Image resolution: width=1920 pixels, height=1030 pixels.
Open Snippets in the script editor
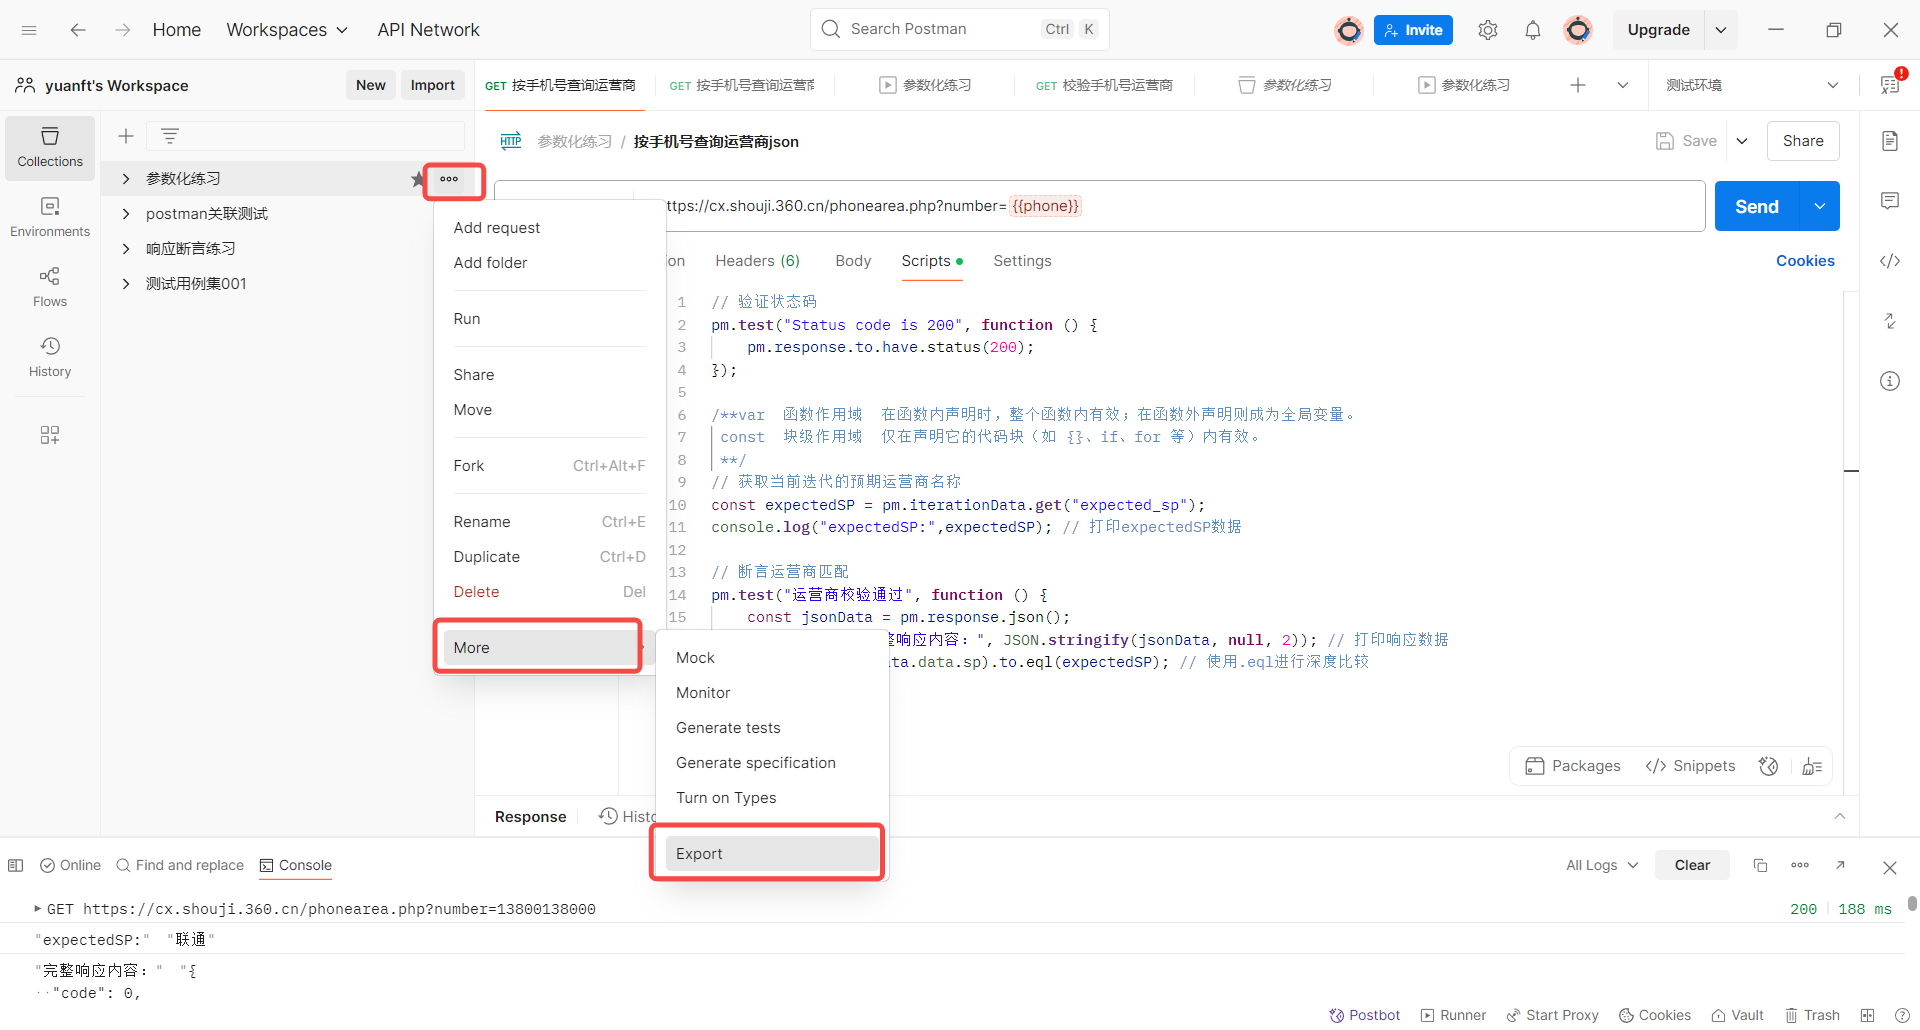click(1690, 766)
